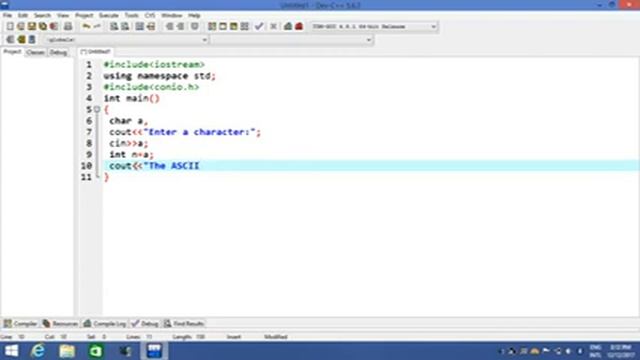
Task: Click the Open file toolbar icon
Action: (21, 27)
